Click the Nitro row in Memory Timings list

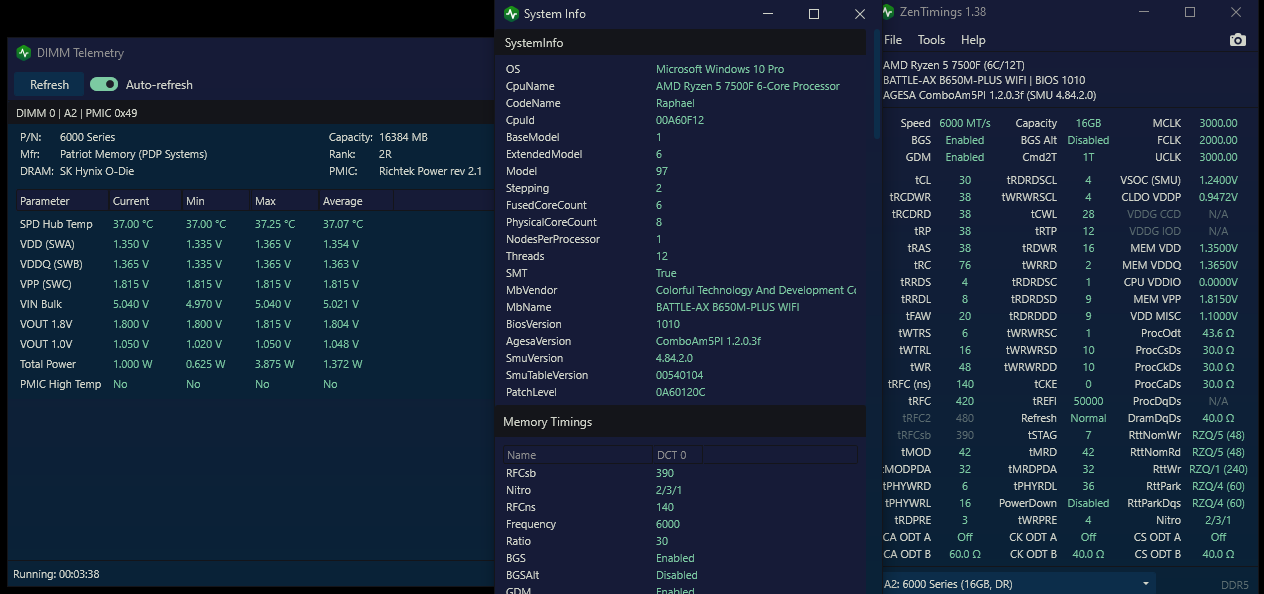coord(680,490)
